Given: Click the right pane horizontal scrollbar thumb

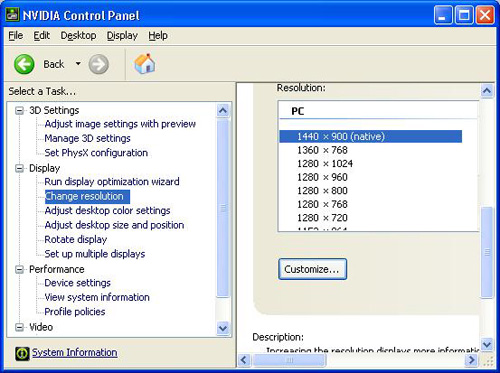Looking at the screenshot, I should click(x=289, y=360).
